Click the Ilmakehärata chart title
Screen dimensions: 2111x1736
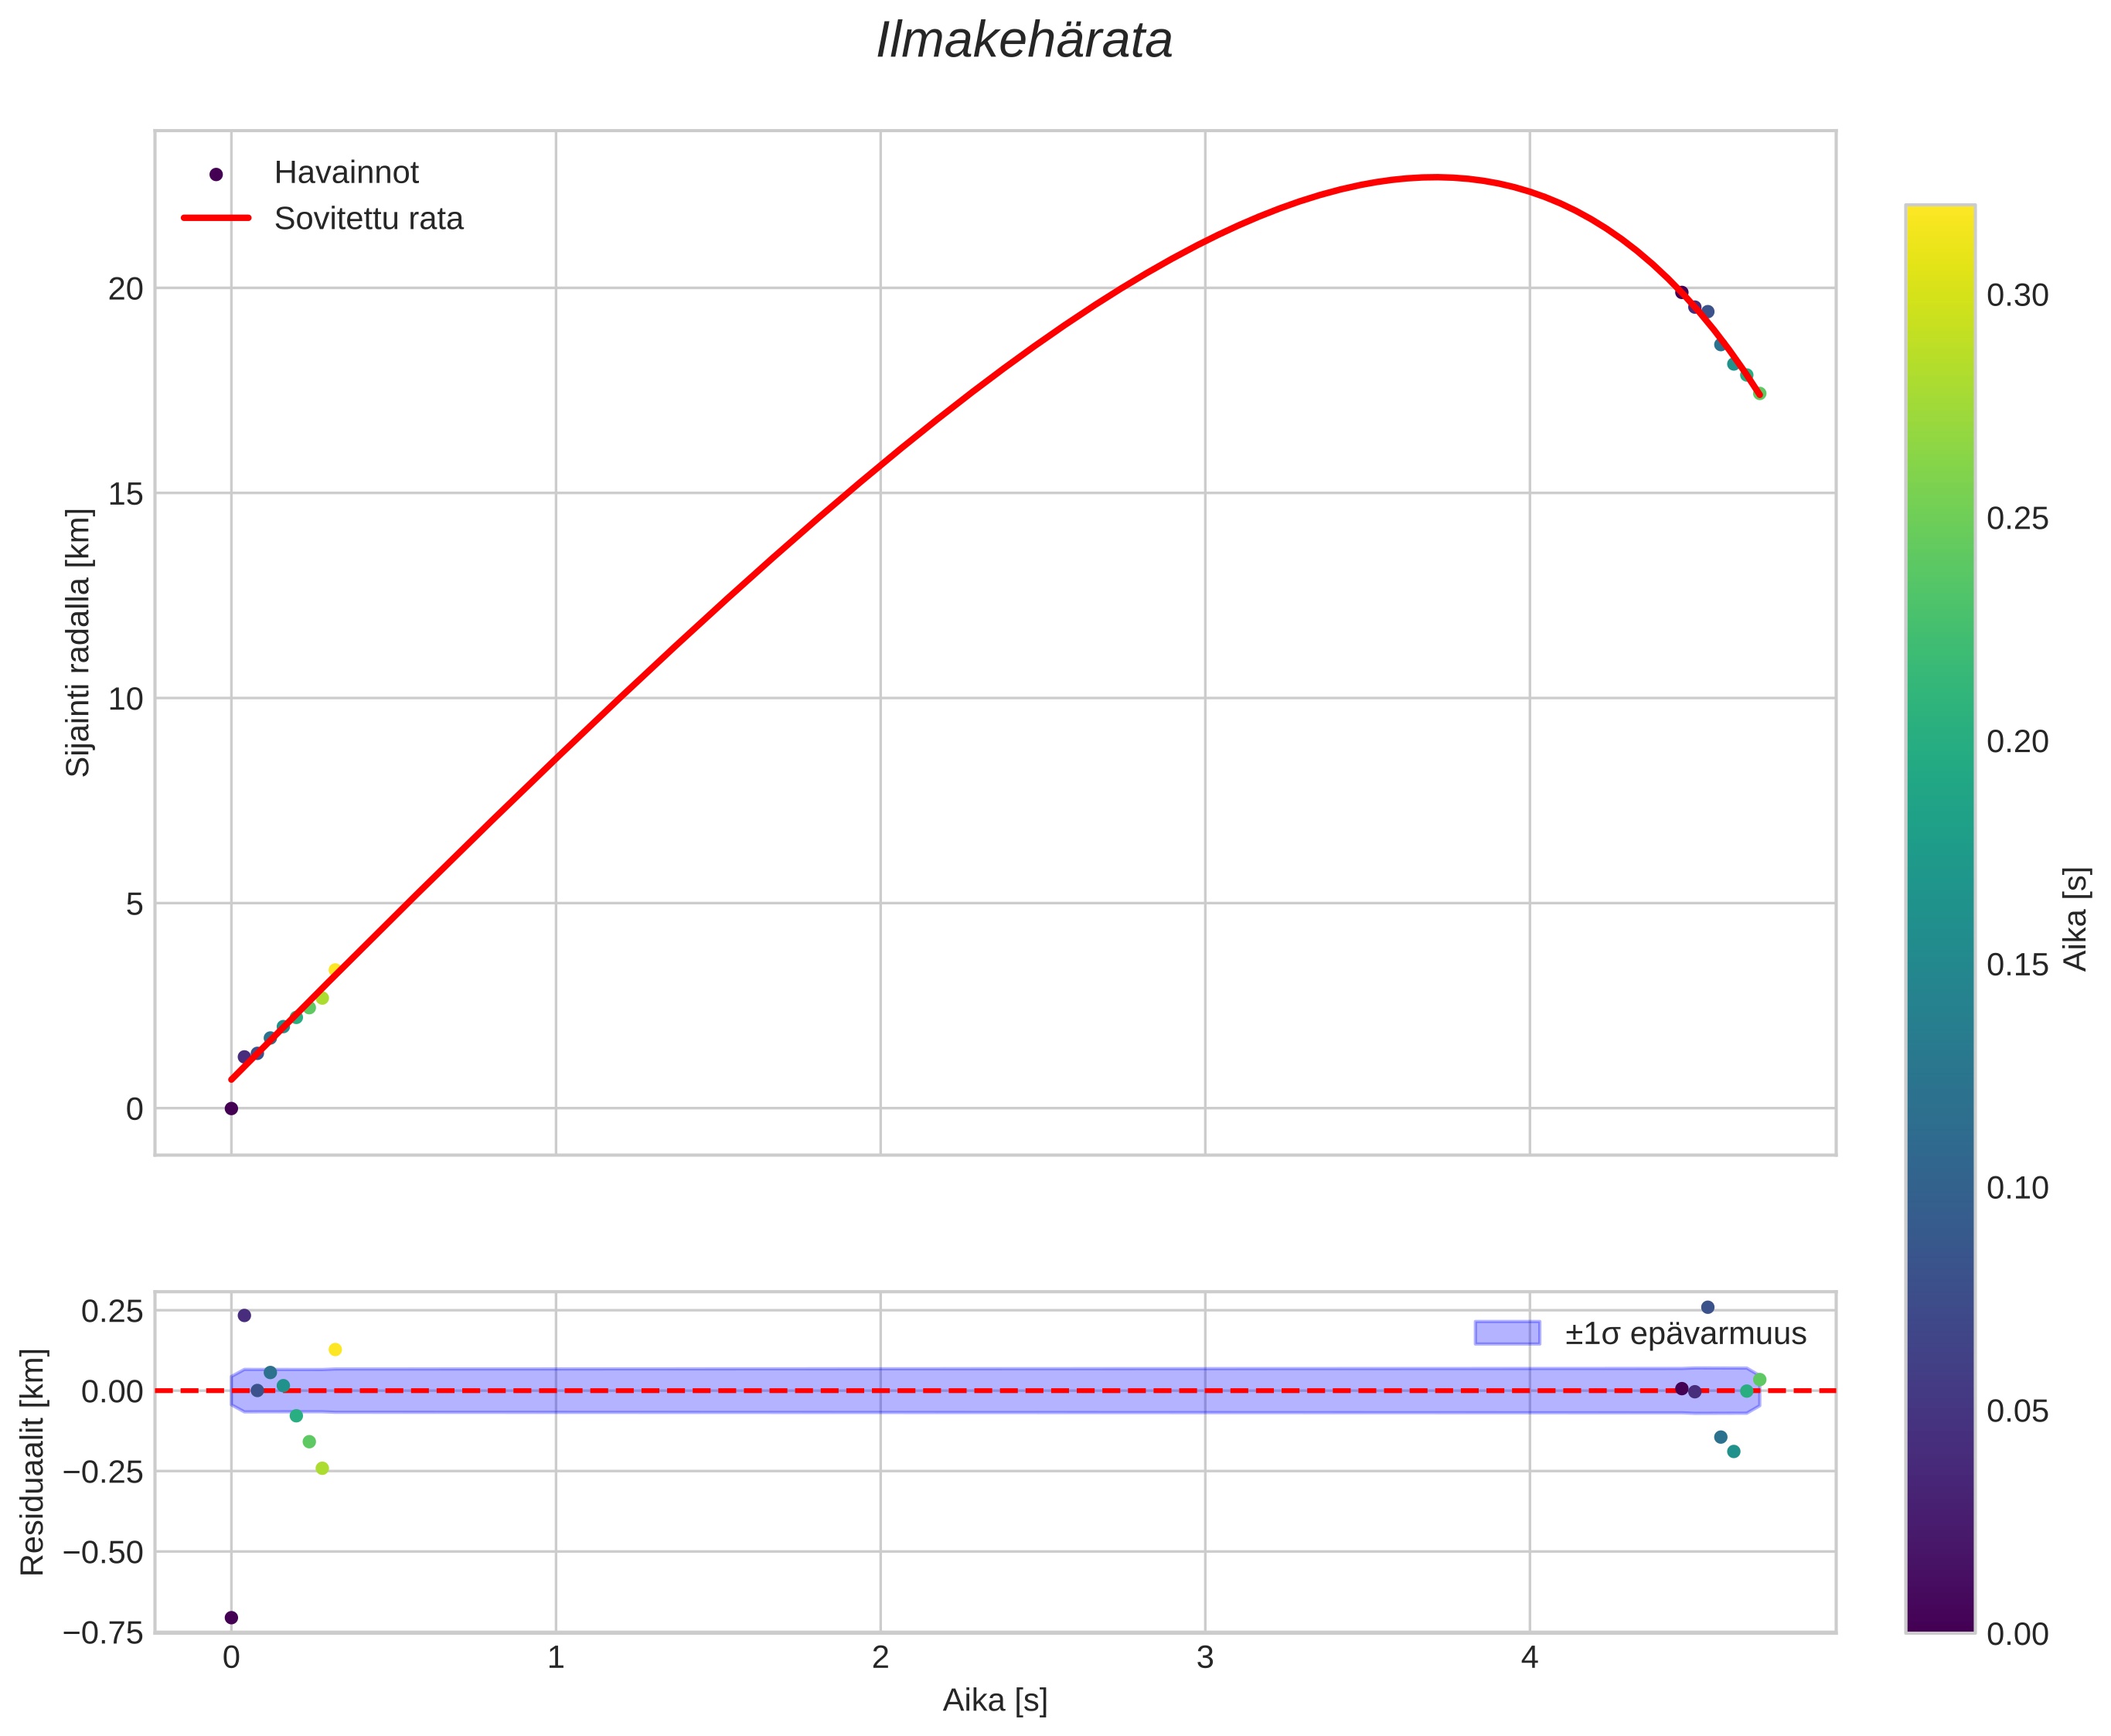1024,41
